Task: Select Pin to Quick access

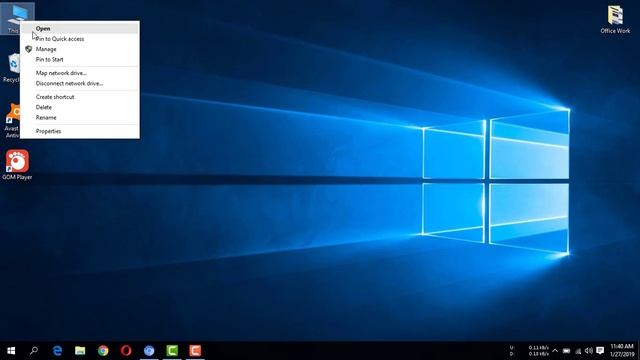Action: point(80,39)
